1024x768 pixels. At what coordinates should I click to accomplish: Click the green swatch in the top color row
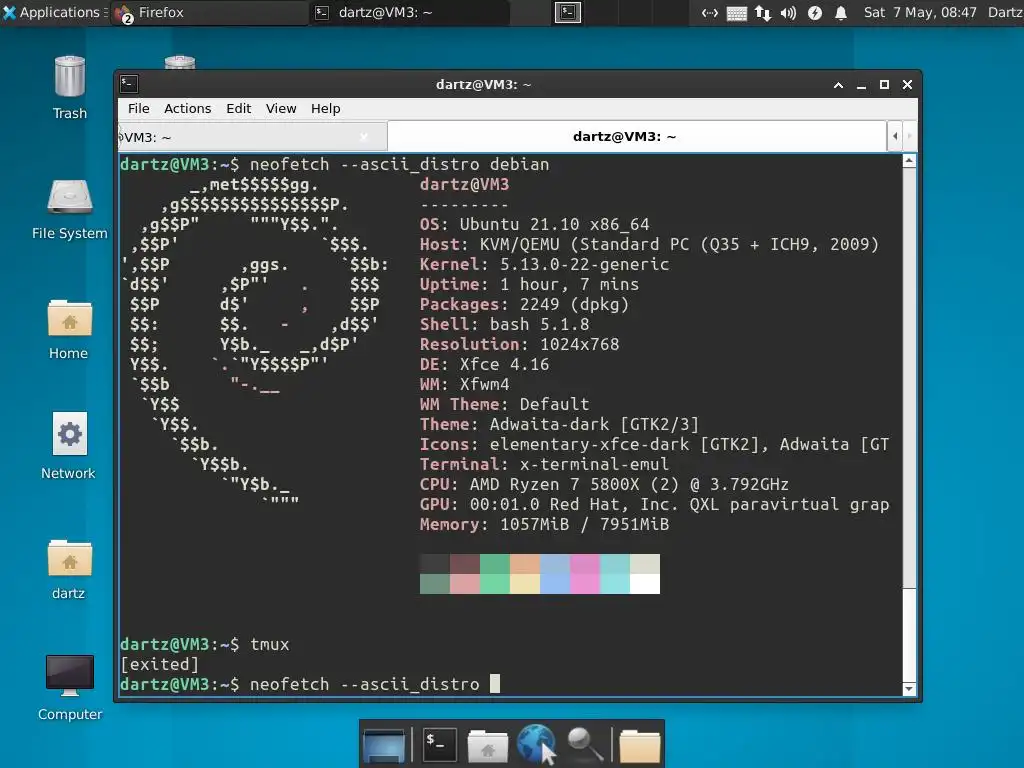[x=494, y=564]
